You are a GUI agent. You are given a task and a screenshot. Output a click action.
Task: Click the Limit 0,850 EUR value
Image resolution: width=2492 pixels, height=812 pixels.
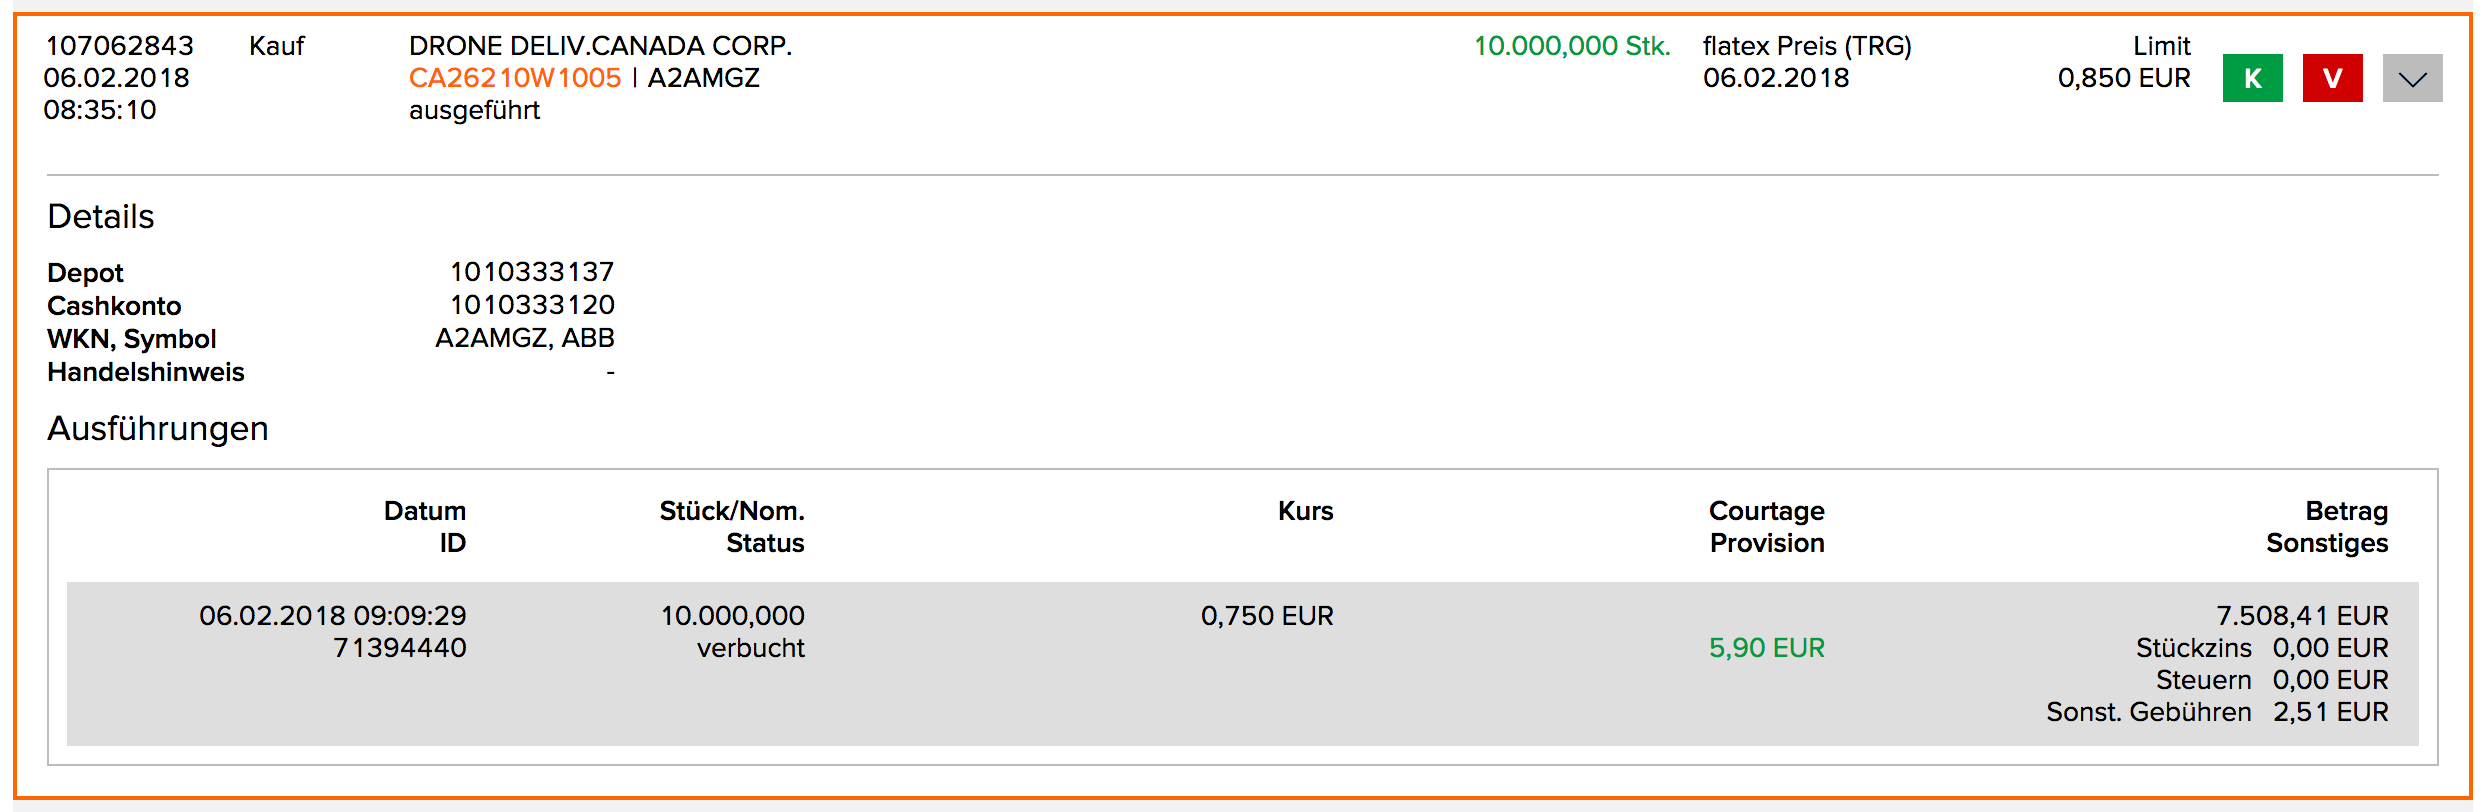[2124, 78]
